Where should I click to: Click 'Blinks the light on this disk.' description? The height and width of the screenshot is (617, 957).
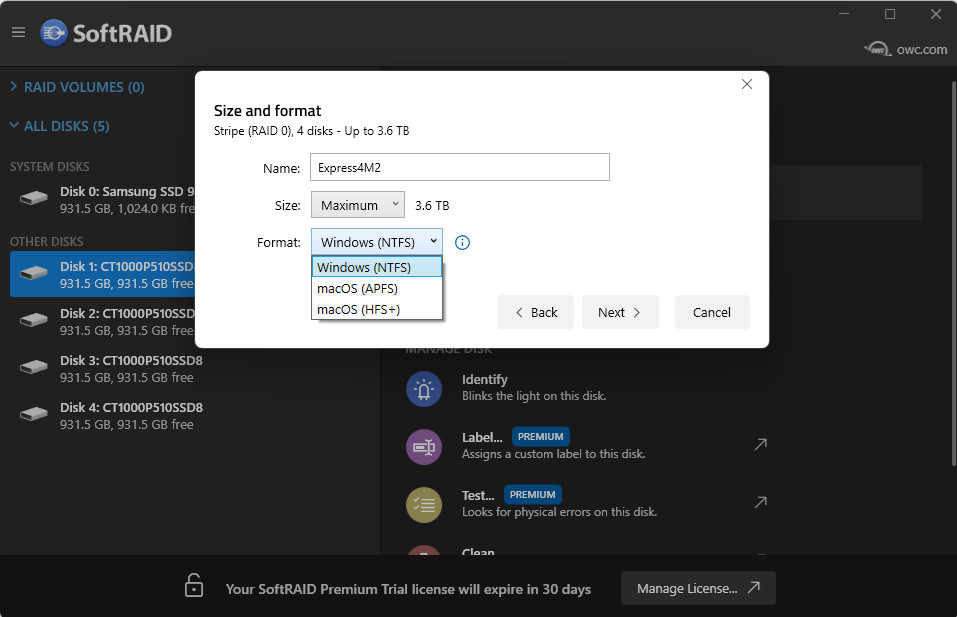coord(534,396)
